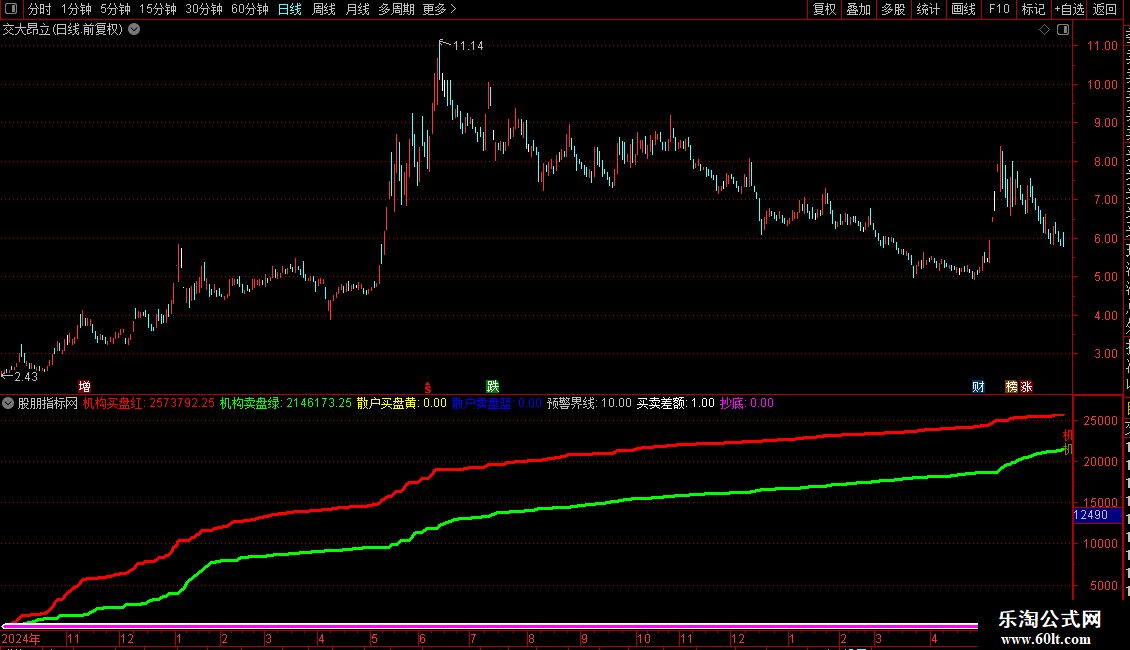This screenshot has width=1130, height=650.
Task: Click the 预警界线 value label
Action: tap(589, 404)
